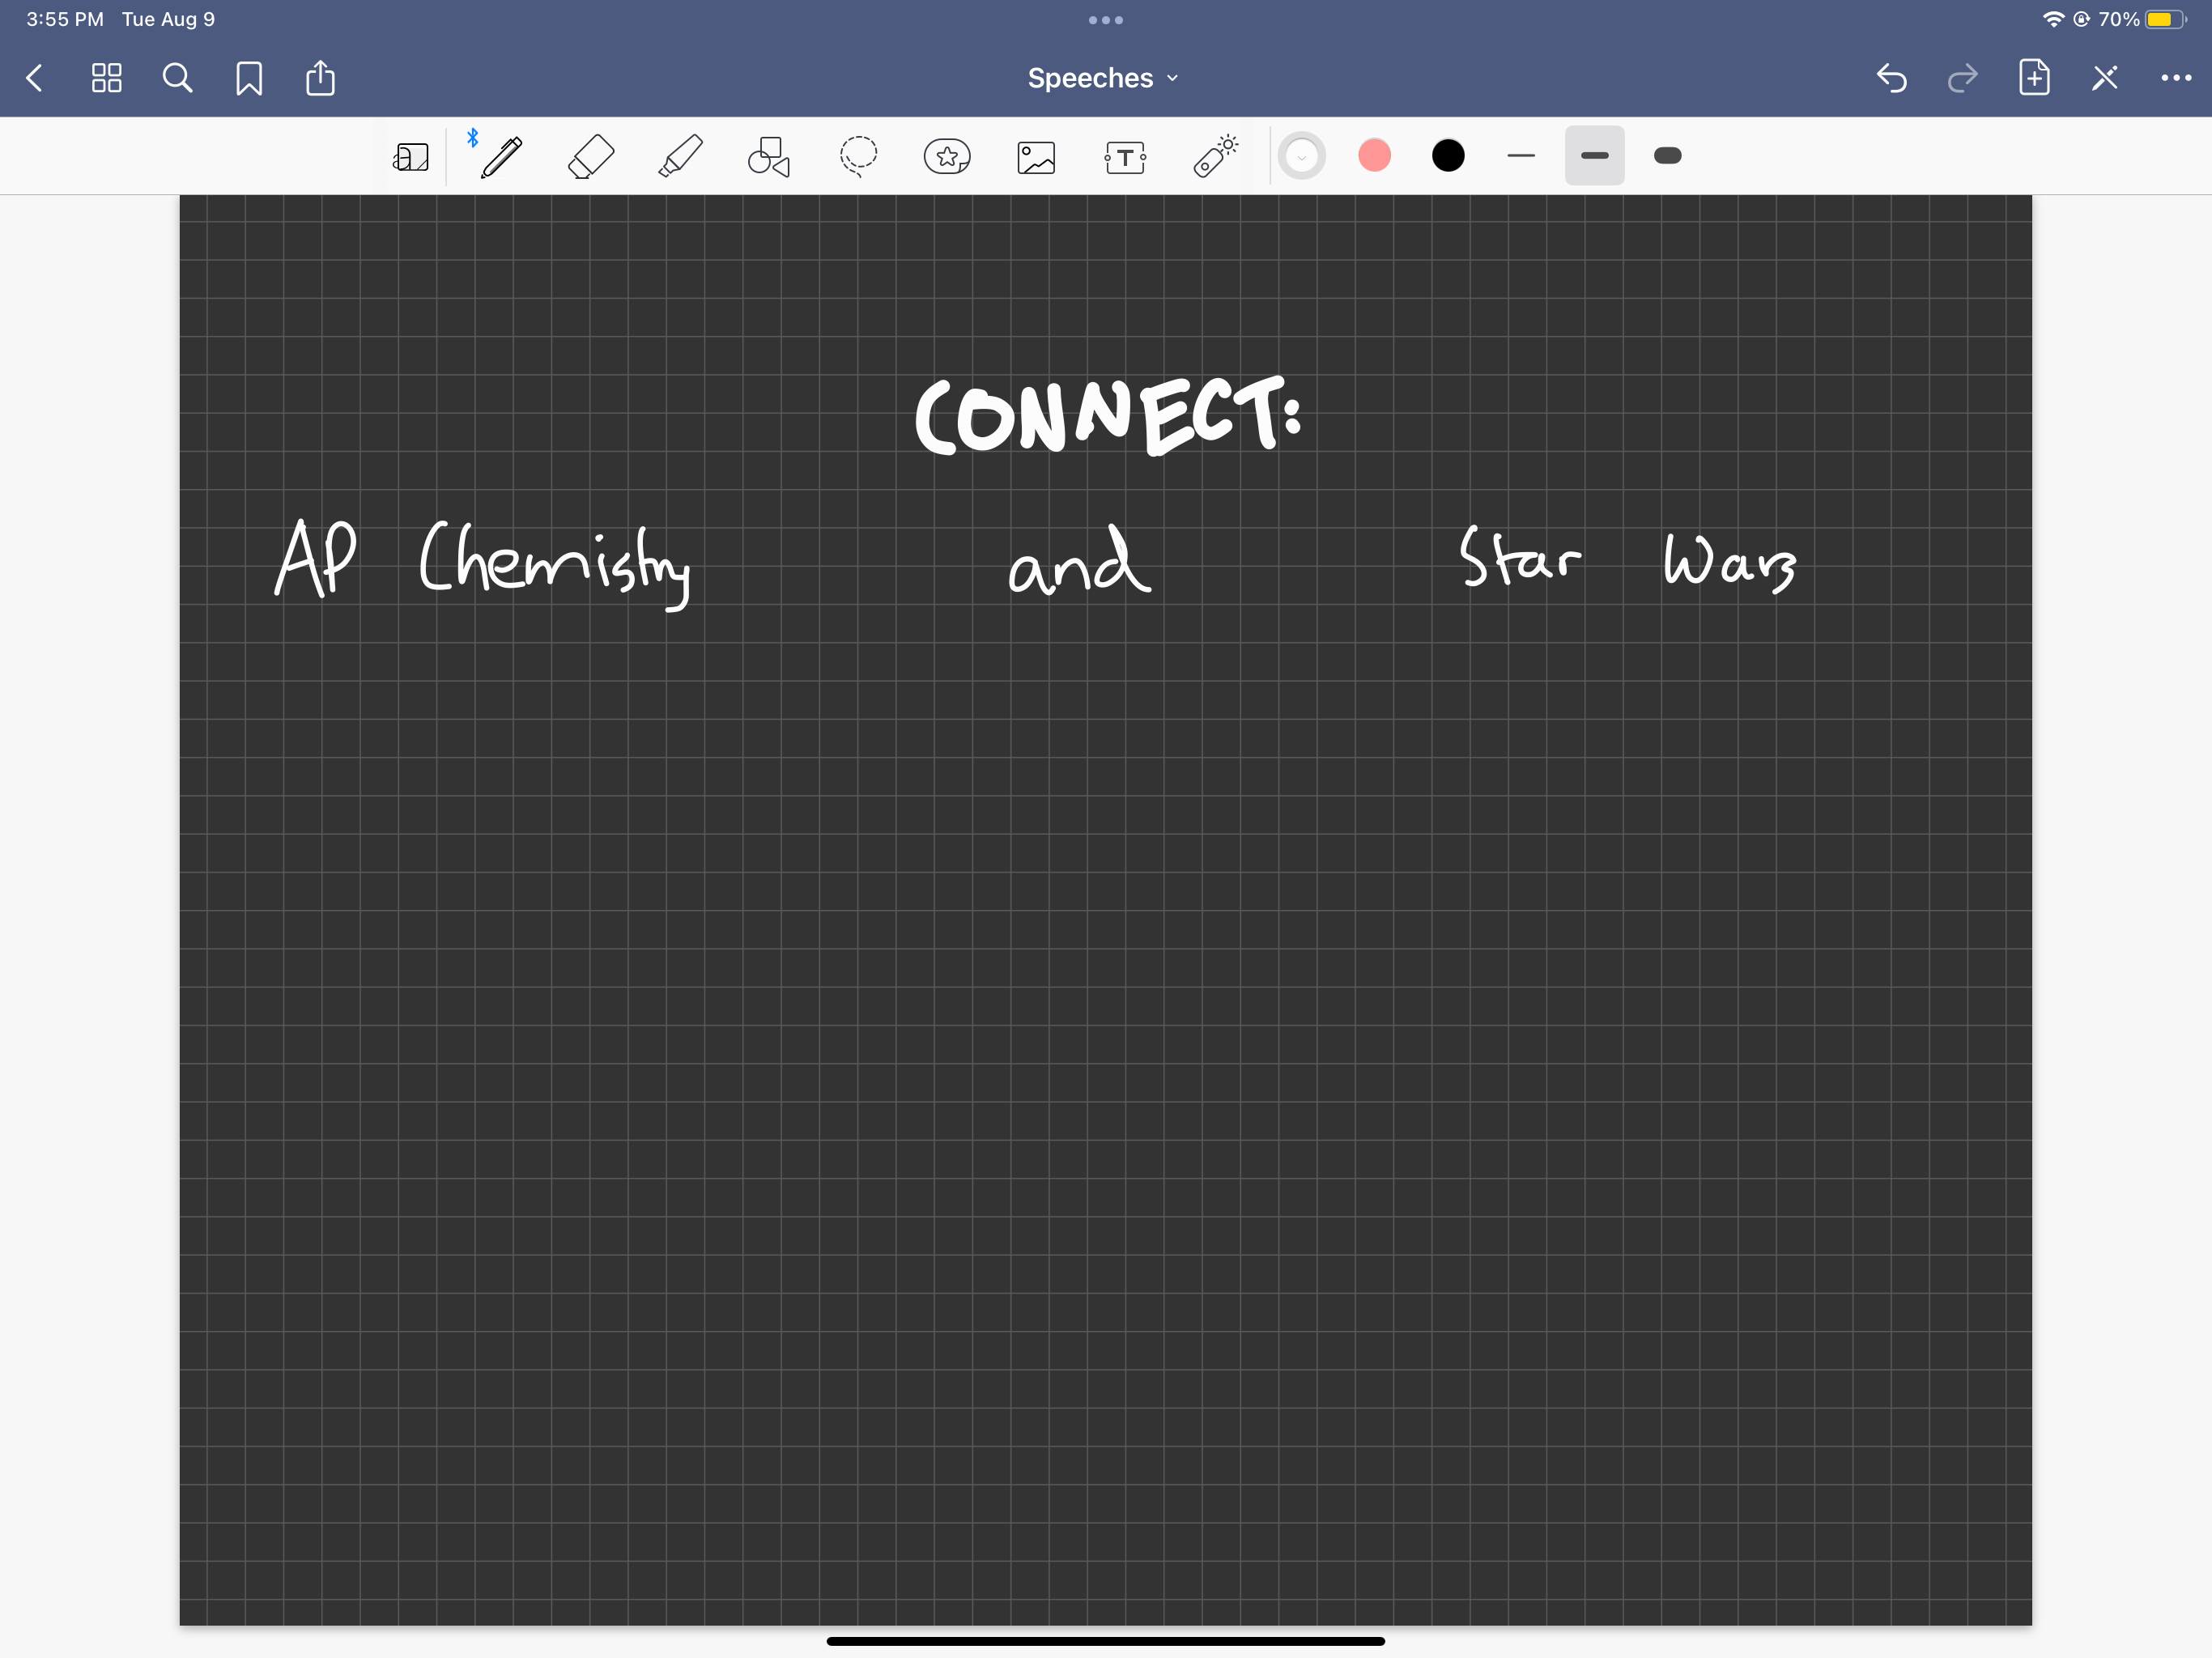
Task: Undo the last stroke
Action: point(1891,78)
